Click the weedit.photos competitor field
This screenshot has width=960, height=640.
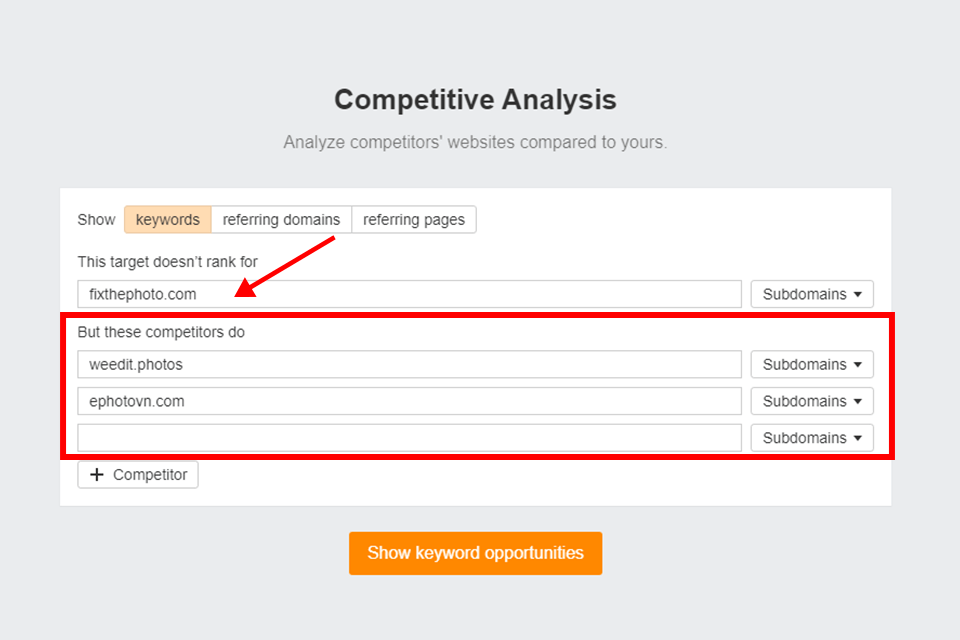pyautogui.click(x=409, y=365)
